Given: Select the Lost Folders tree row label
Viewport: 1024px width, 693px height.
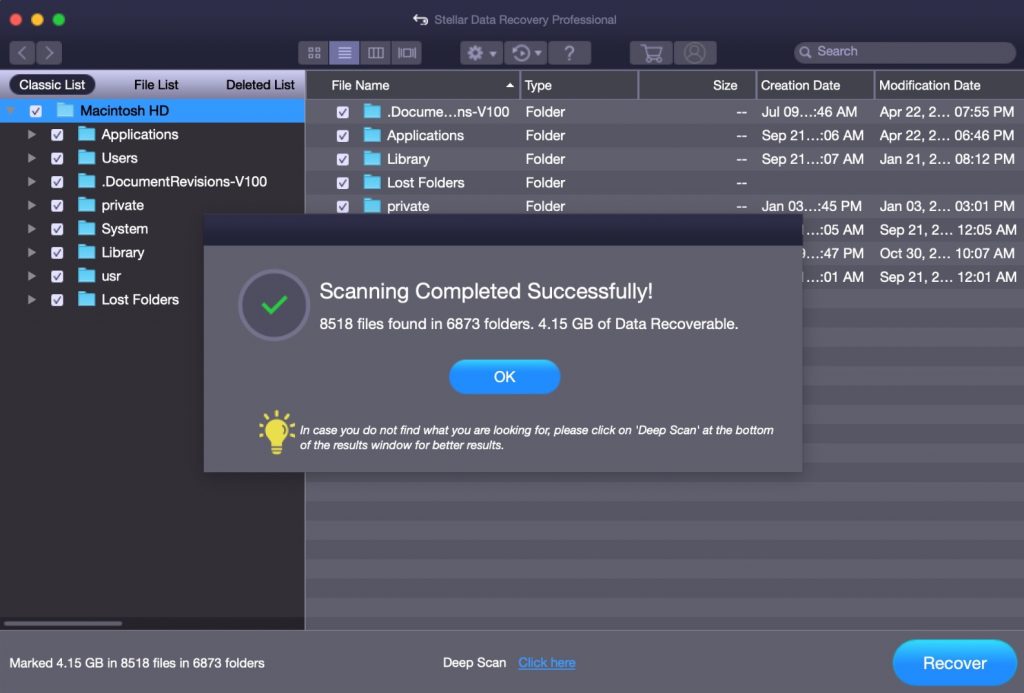Looking at the screenshot, I should [140, 299].
